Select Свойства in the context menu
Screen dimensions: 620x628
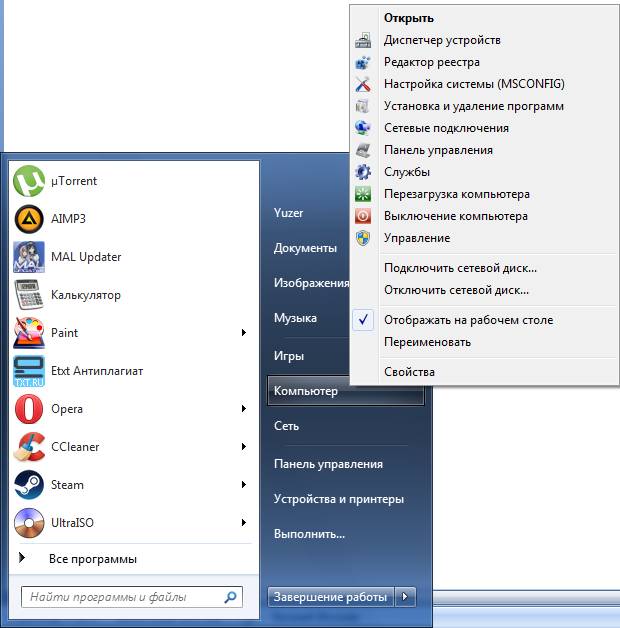(x=409, y=372)
